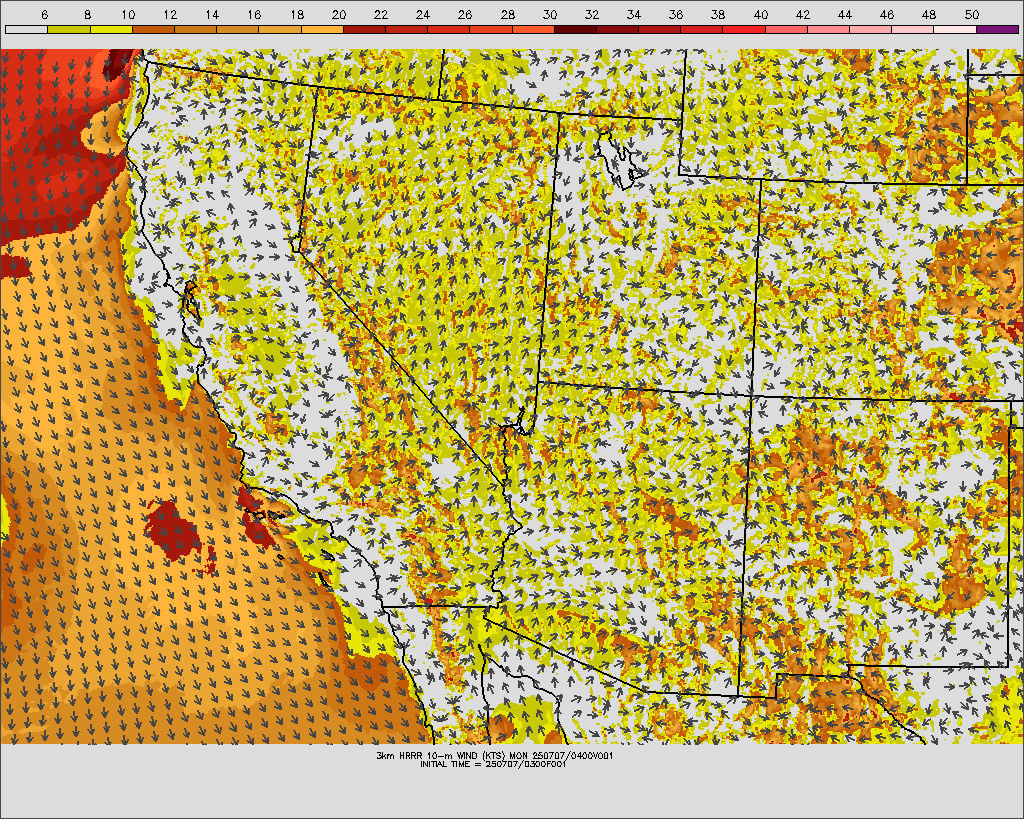
Task: Select the legend label "18"
Action: [x=296, y=14]
